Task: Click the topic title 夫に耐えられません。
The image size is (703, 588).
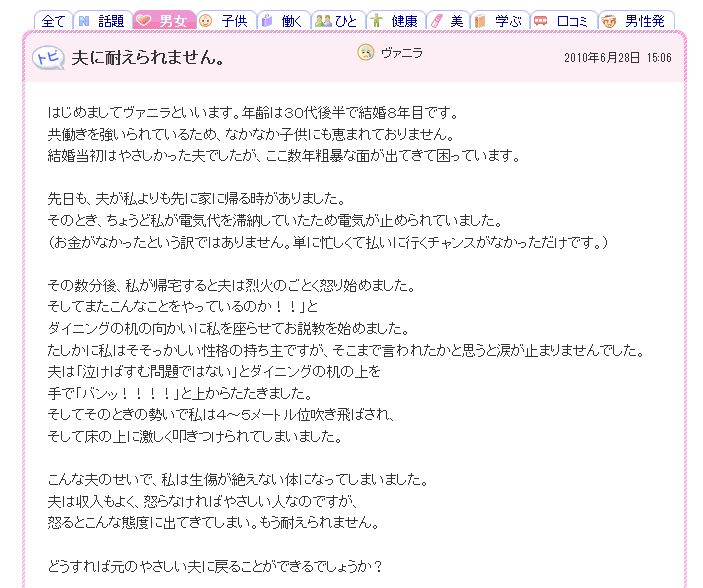Action: pos(148,57)
